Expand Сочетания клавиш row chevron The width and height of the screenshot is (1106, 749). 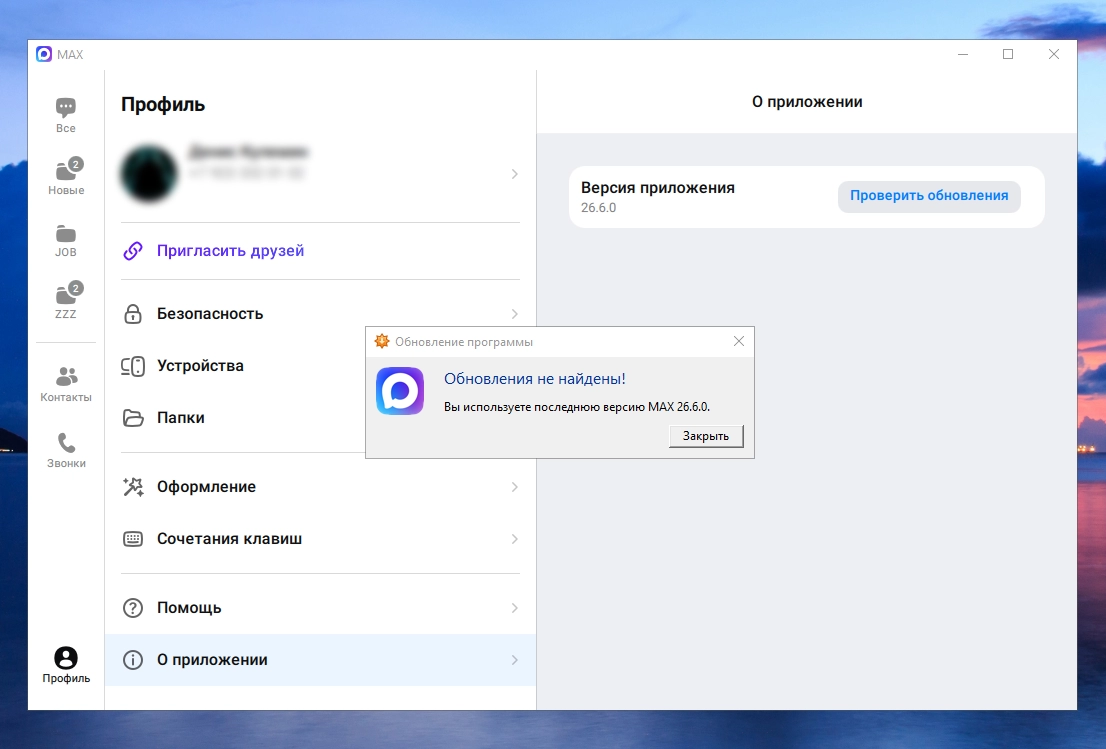click(514, 539)
